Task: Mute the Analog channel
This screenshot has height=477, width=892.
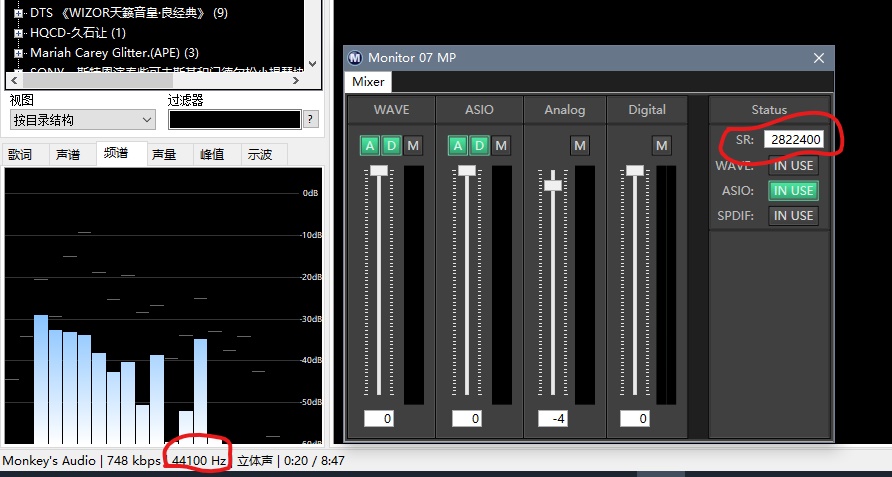Action: click(579, 146)
